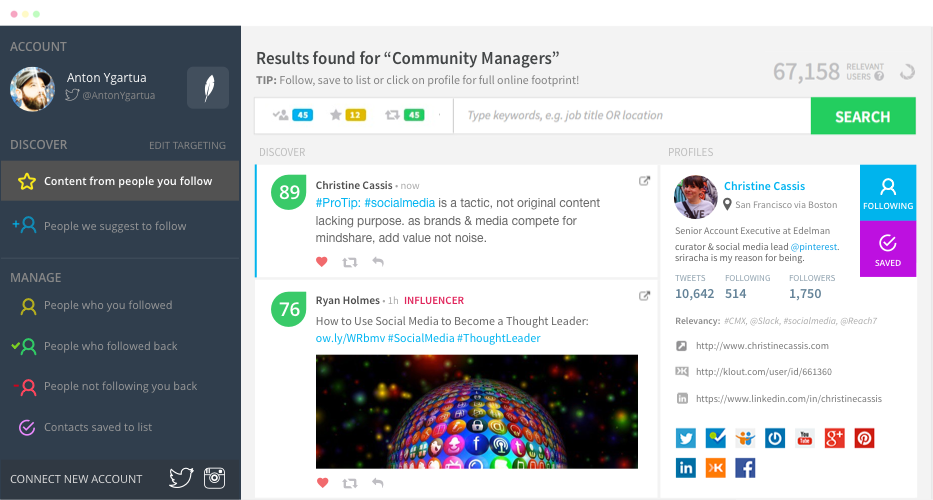Viewport: 933px width, 500px height.
Task: Click the keywords search input field
Action: coord(632,116)
